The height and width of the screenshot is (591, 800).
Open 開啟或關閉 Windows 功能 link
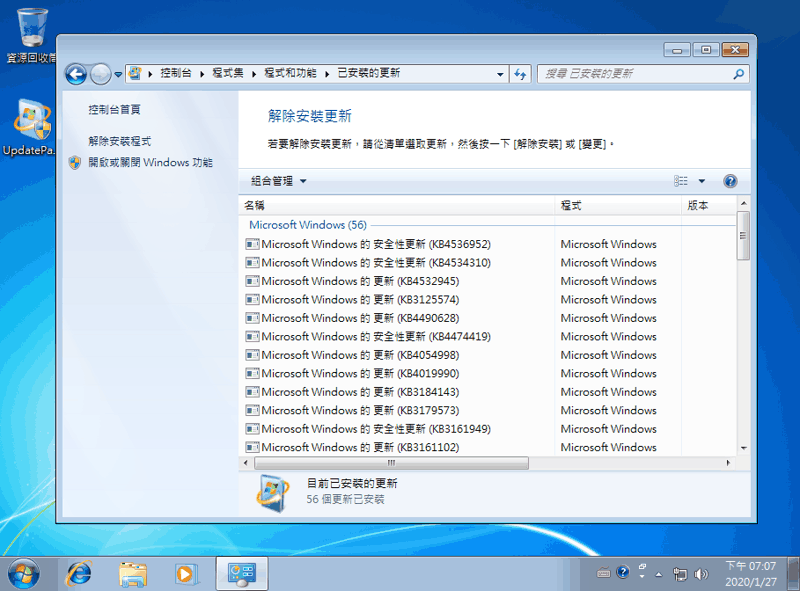150,162
